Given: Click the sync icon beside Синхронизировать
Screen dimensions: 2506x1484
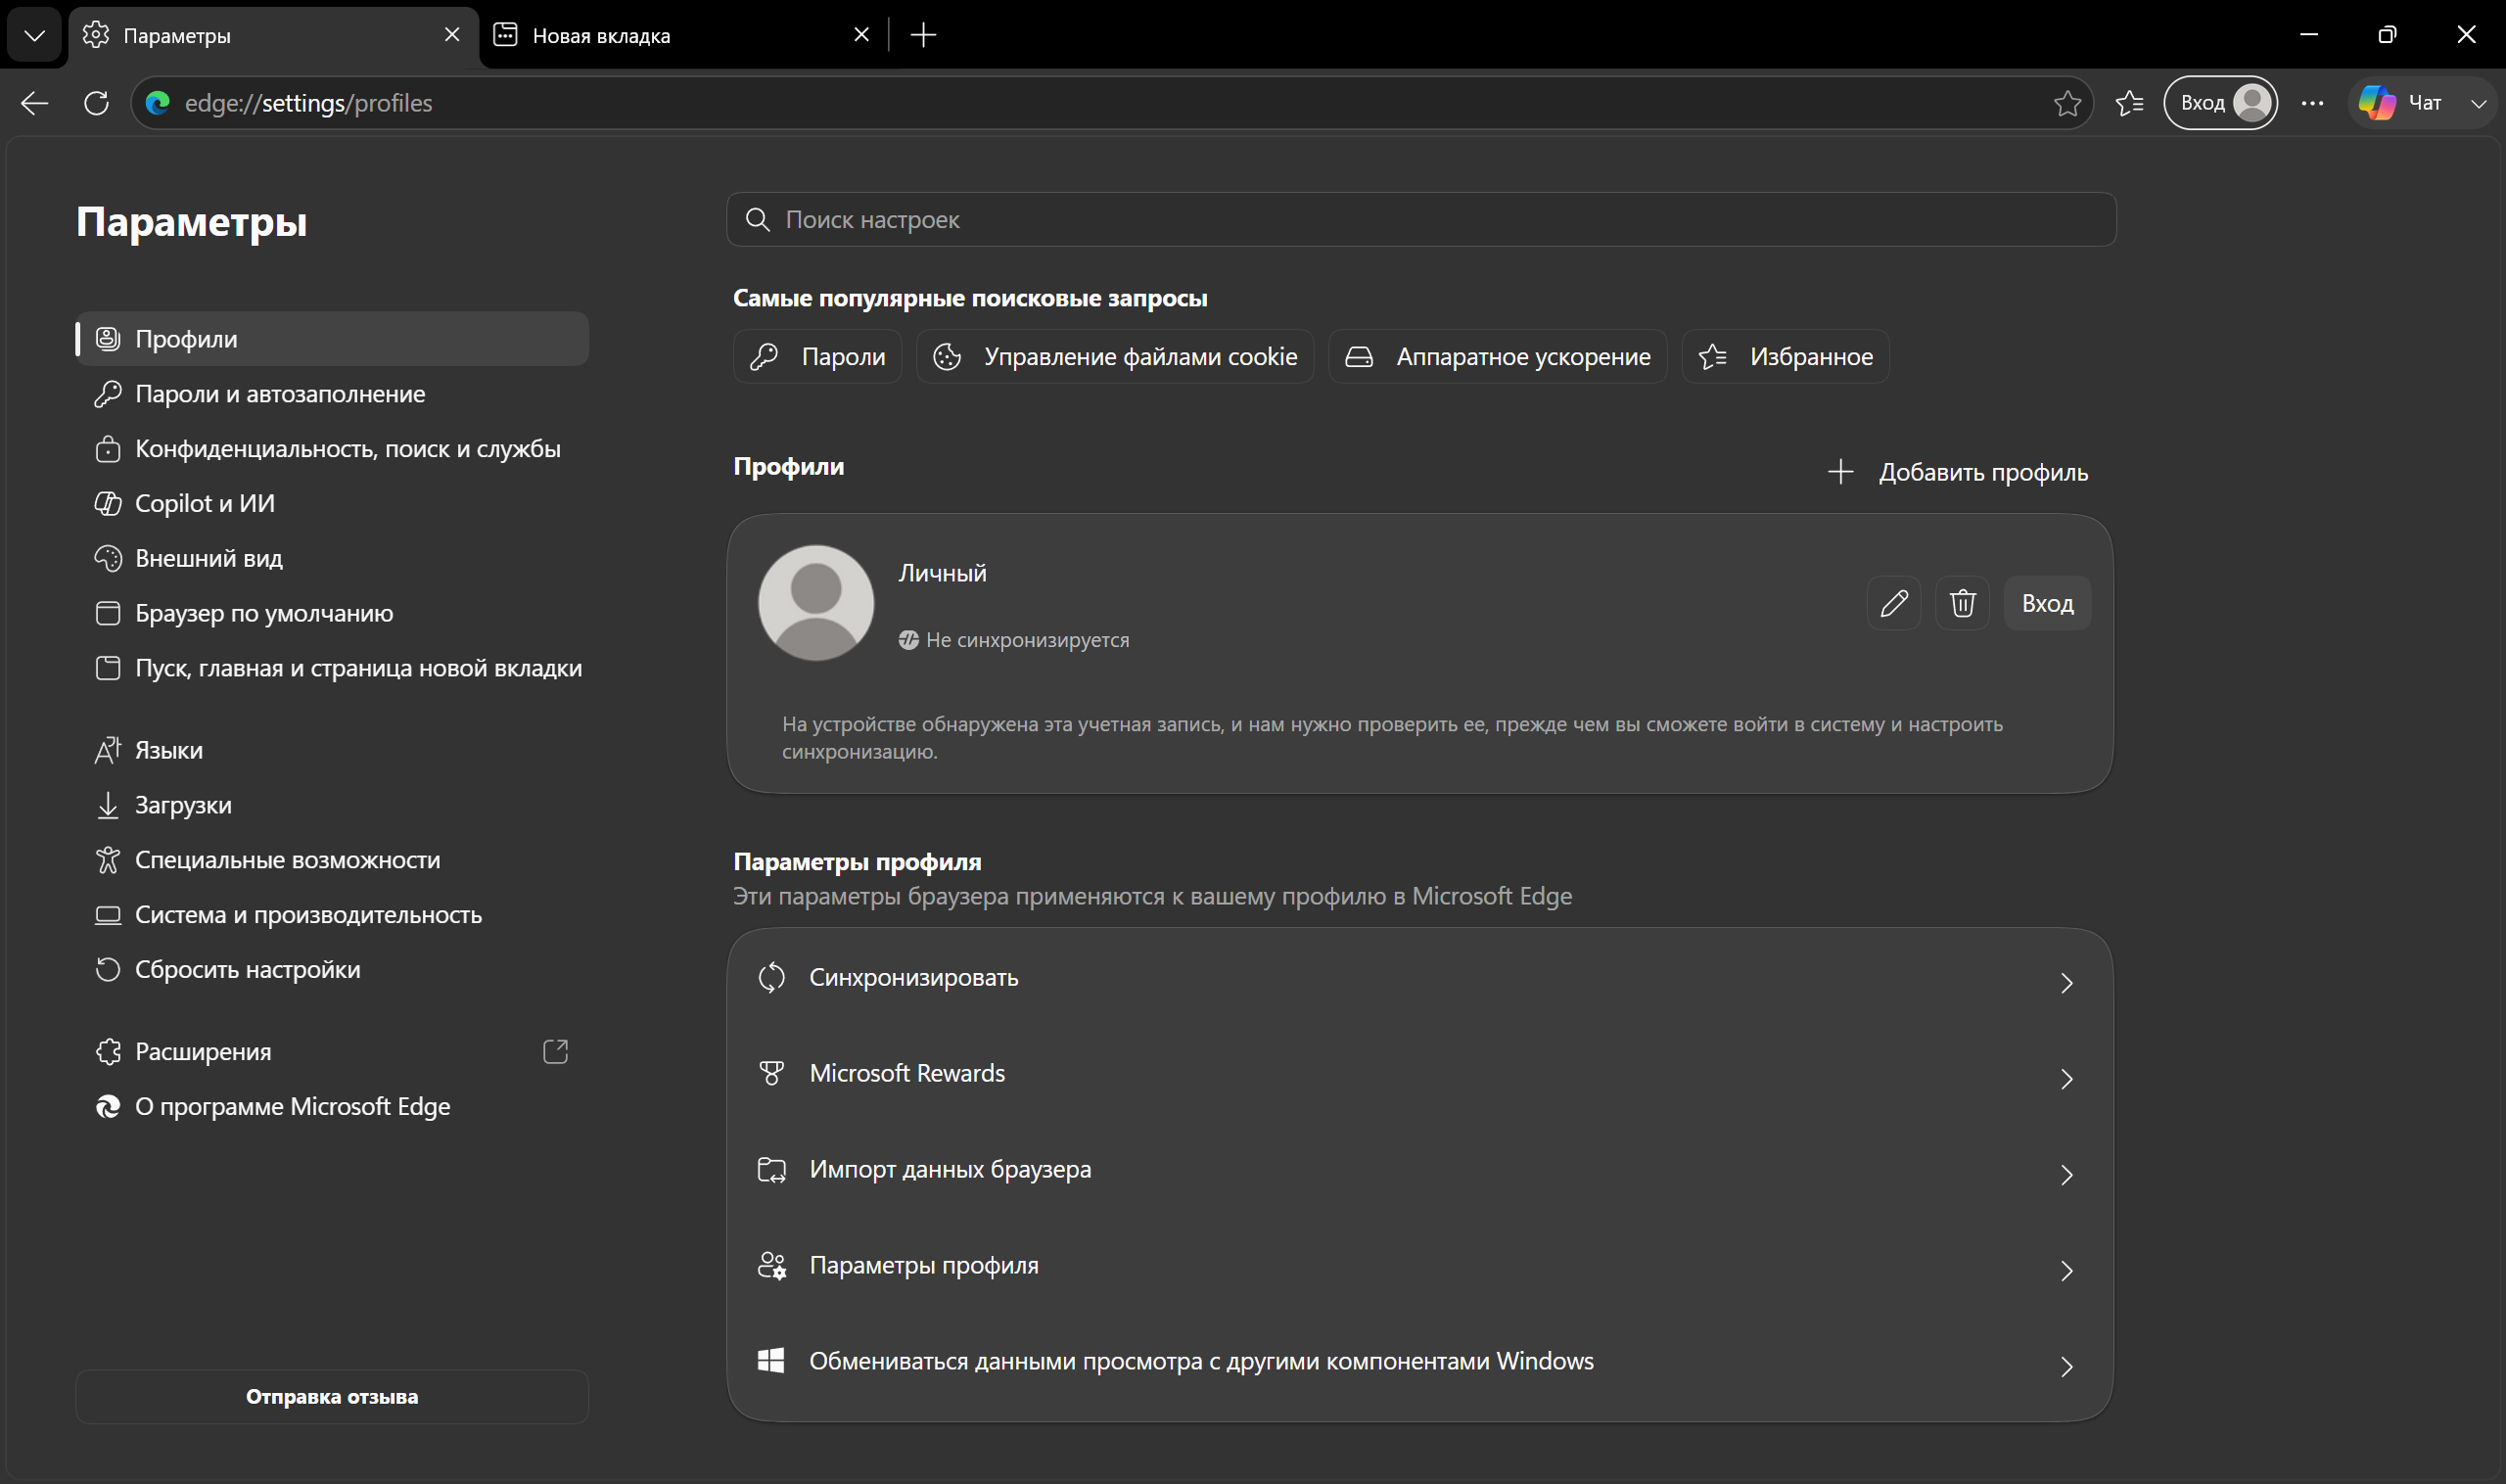Looking at the screenshot, I should (771, 977).
